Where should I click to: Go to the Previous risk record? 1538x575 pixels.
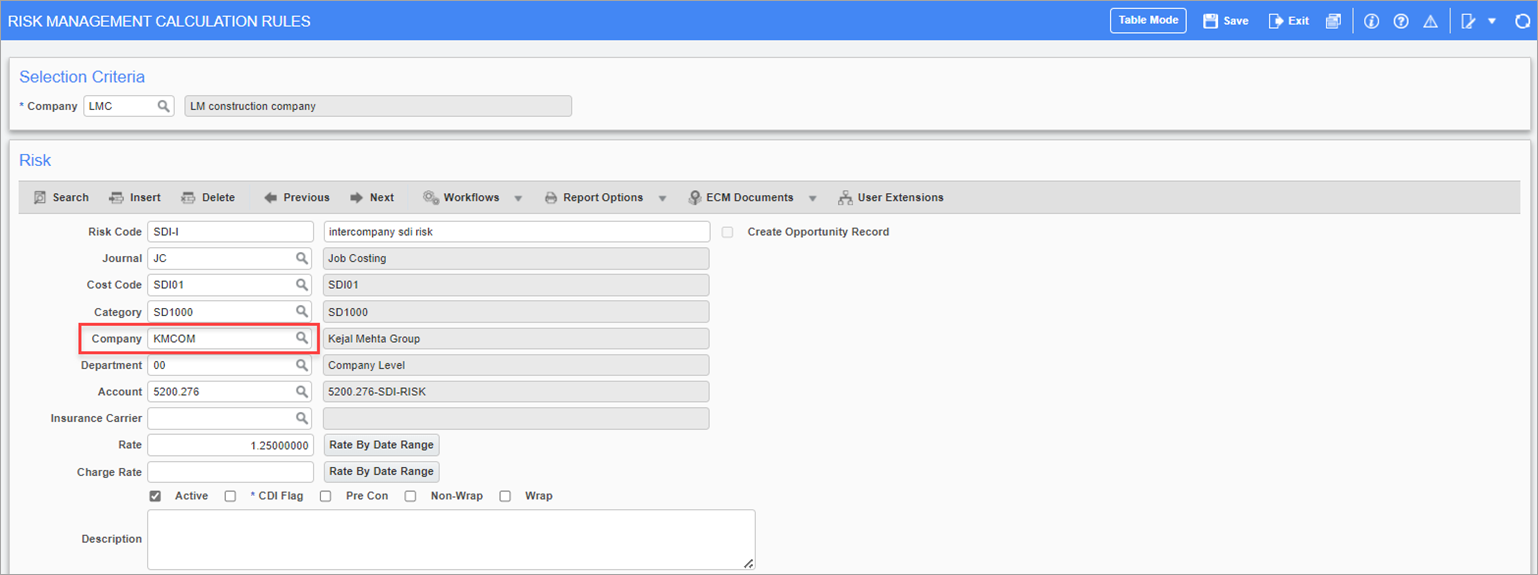point(296,197)
